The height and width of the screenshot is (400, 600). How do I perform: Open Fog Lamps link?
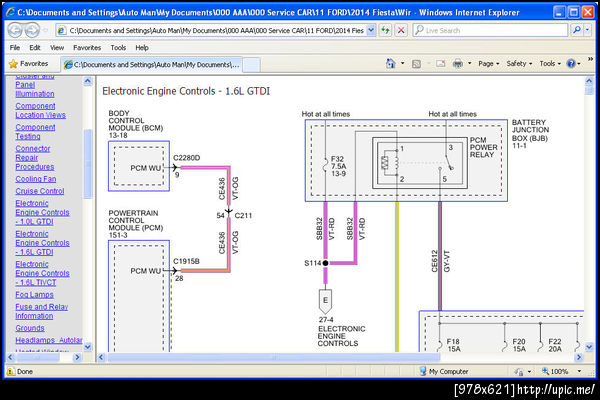click(x=34, y=295)
